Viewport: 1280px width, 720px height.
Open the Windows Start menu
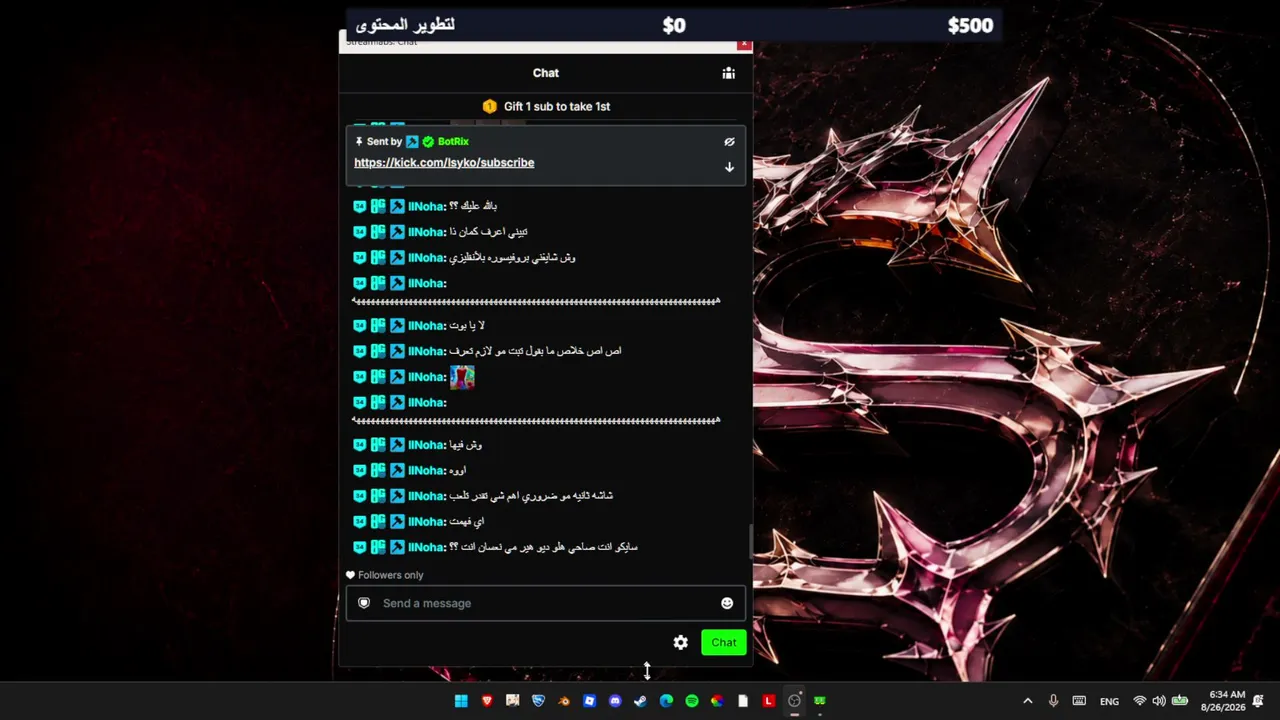[461, 701]
